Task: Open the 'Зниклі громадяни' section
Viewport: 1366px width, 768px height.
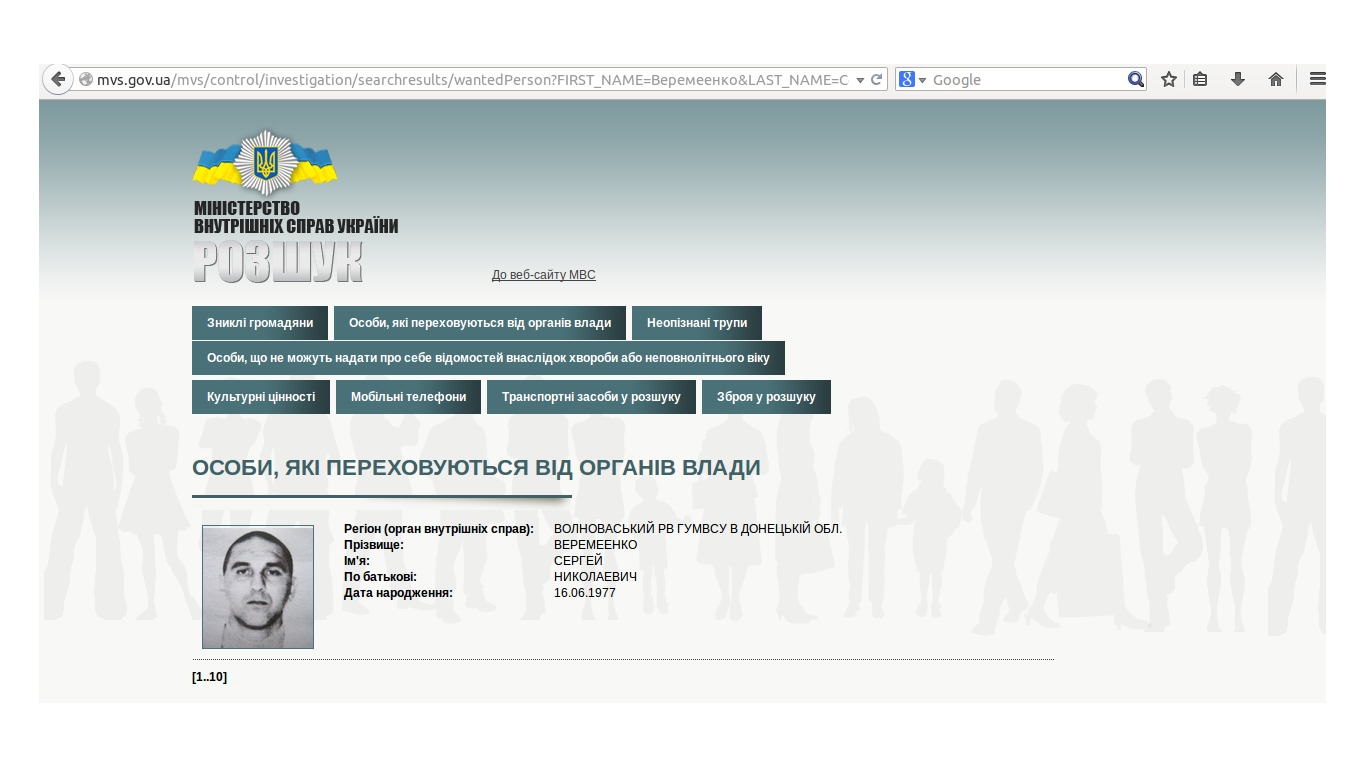Action: (x=260, y=323)
